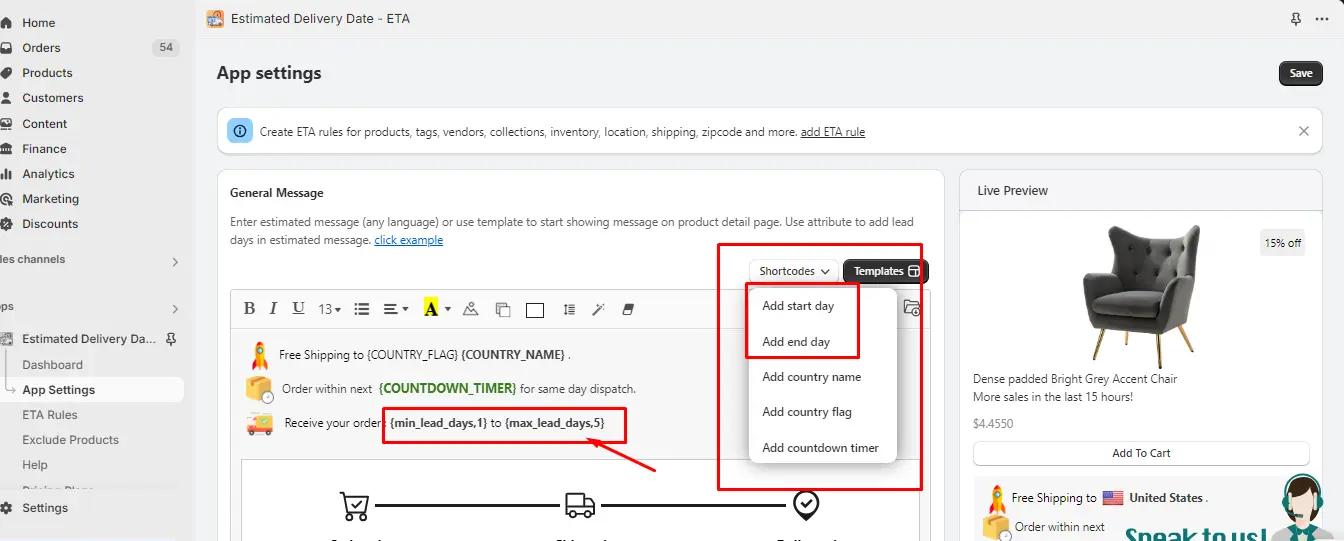Screen dimensions: 1344x541
Task: Click yellow text highlight color button
Action: [431, 309]
